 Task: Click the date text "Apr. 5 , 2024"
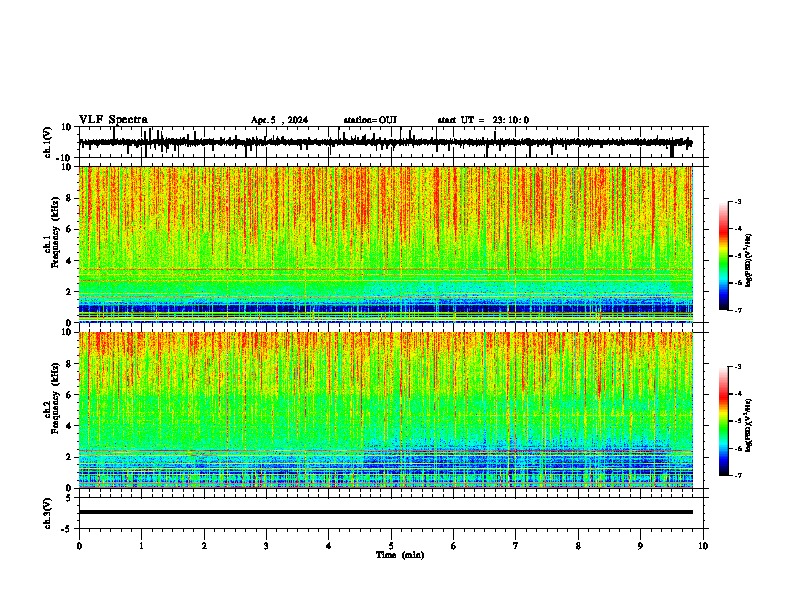point(279,120)
